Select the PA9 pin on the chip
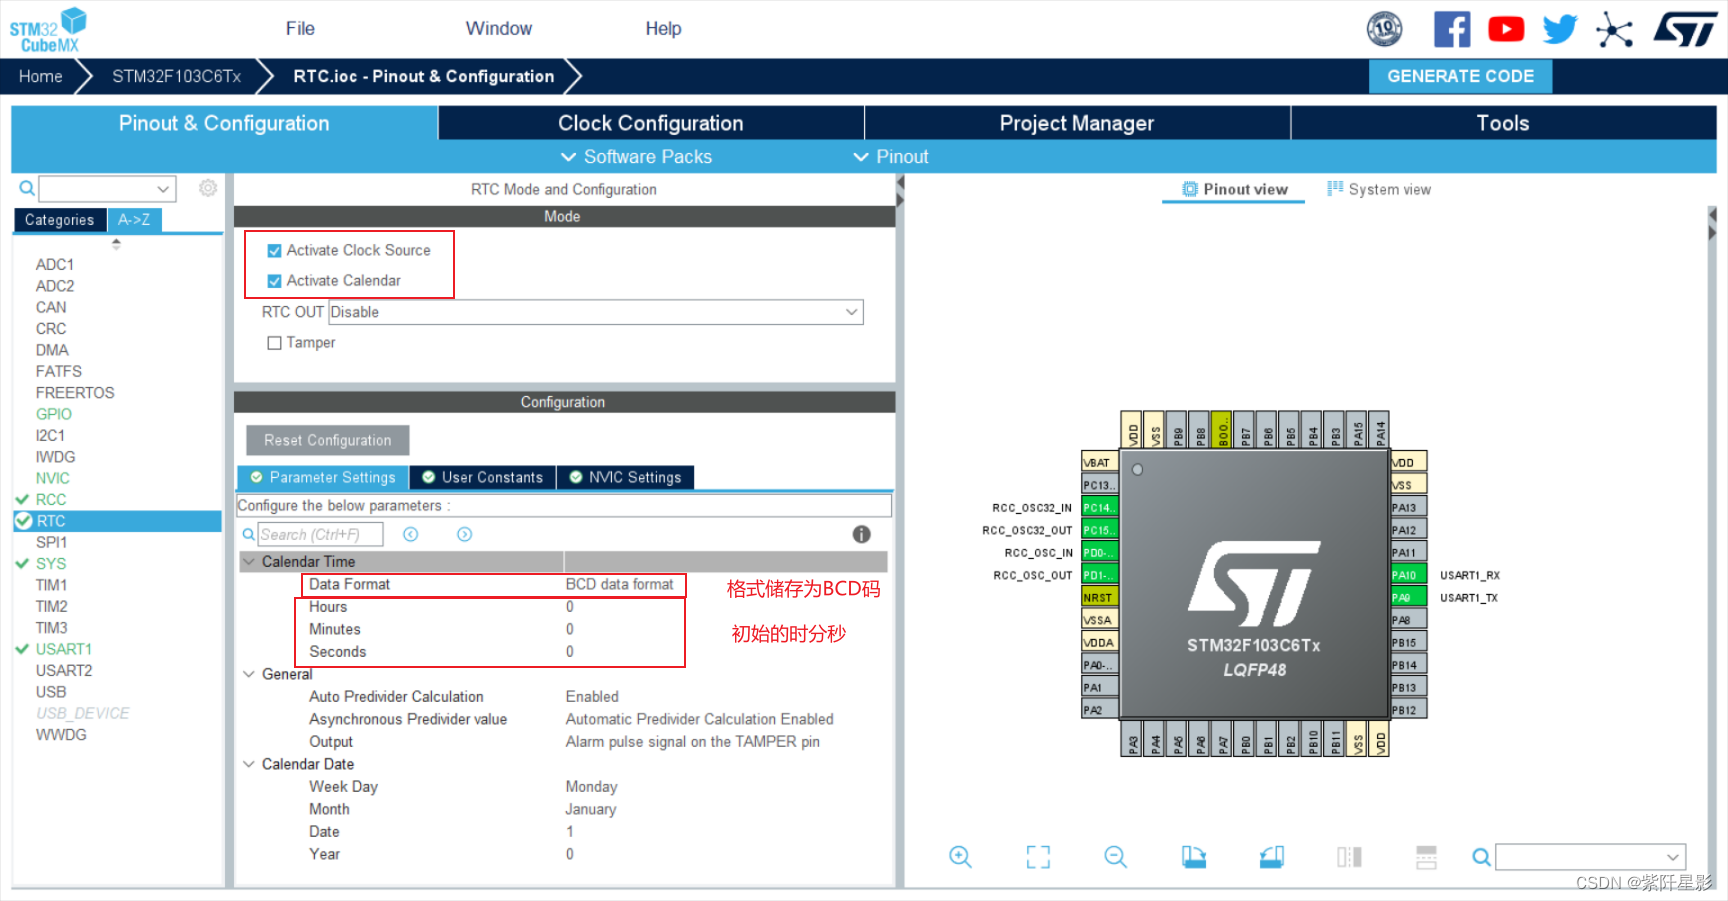 pyautogui.click(x=1408, y=597)
